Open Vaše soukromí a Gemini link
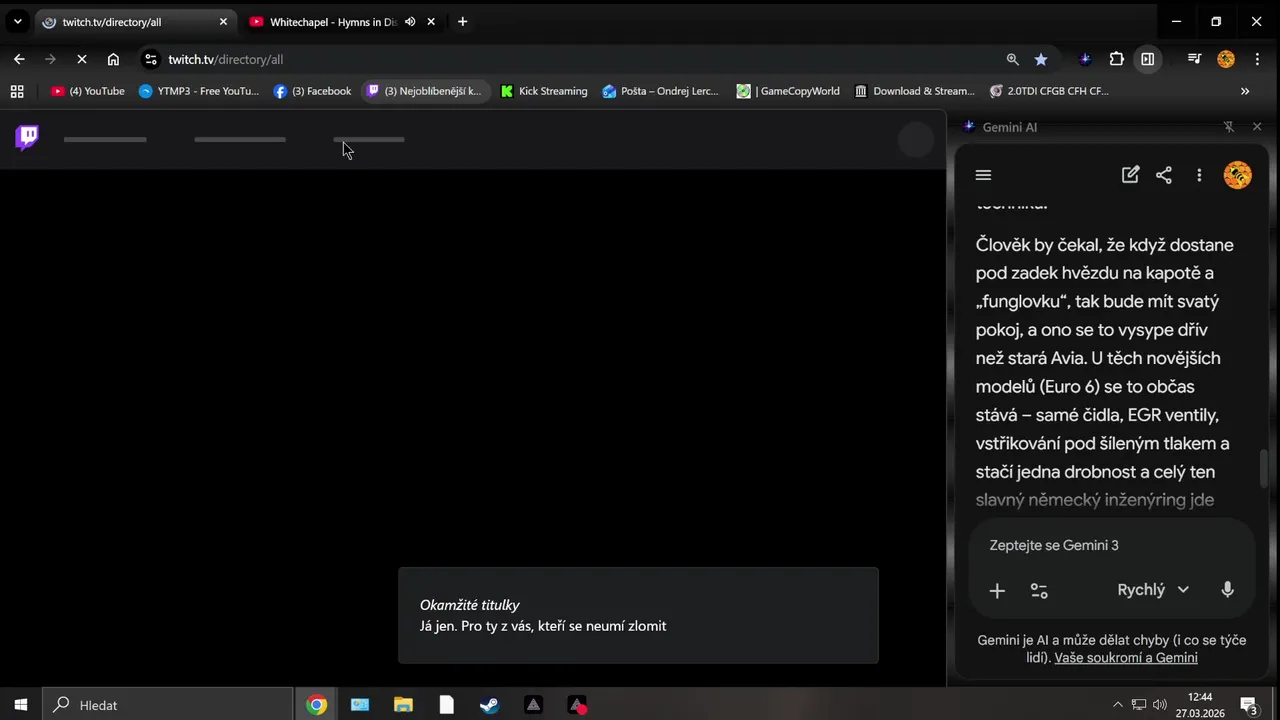Screen dimensions: 1280x720 tap(1126, 657)
